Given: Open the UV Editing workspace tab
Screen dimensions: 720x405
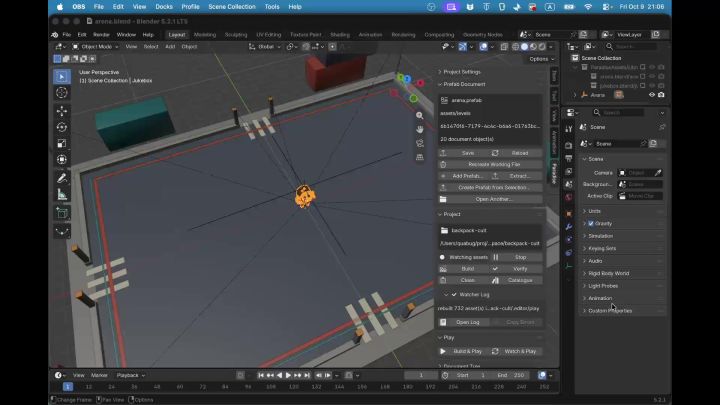Looking at the screenshot, I should (x=269, y=35).
